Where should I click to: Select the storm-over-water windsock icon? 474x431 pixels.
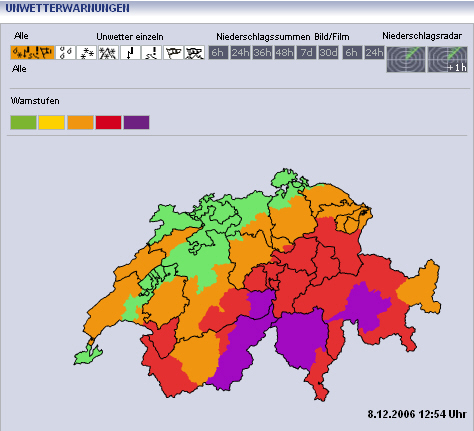coord(195,53)
